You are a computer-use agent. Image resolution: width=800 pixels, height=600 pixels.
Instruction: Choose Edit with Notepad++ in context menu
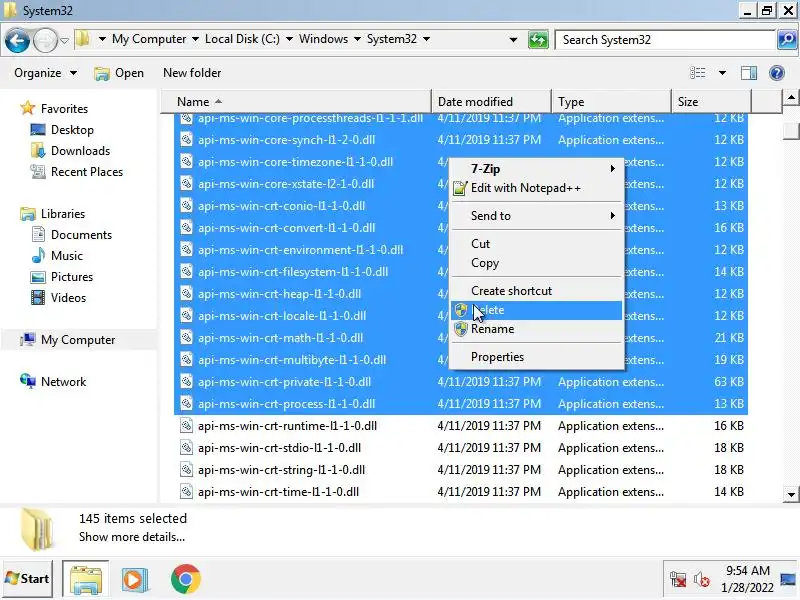(536, 188)
